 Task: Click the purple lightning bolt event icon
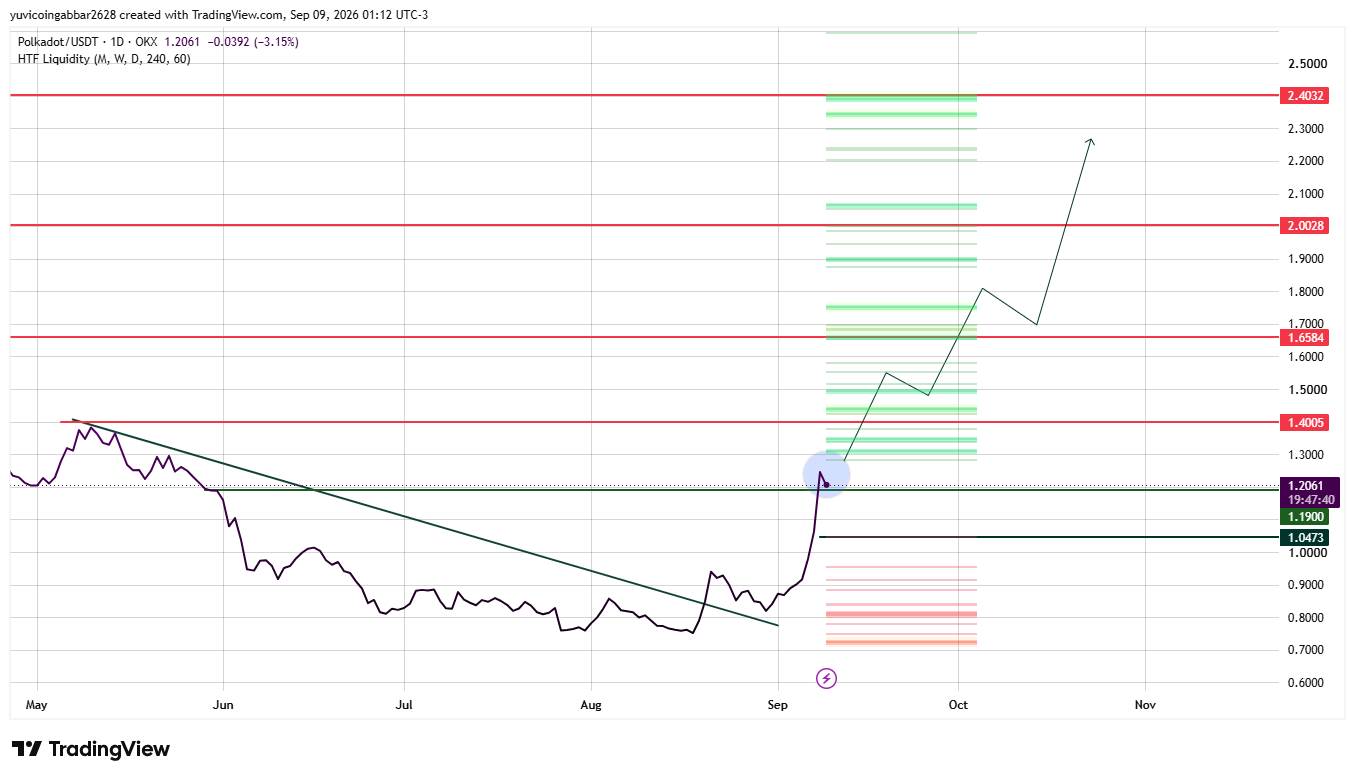click(x=827, y=679)
